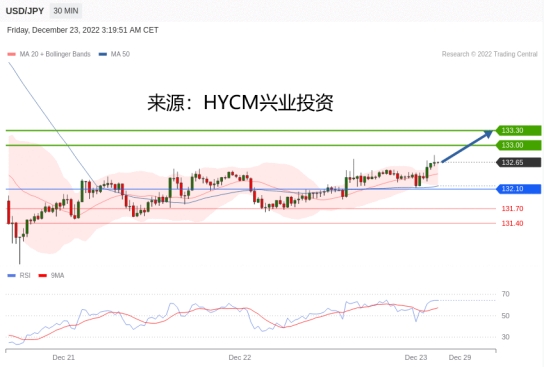Click the MA 20 pink color swatch
The height and width of the screenshot is (367, 554).
click(x=11, y=54)
